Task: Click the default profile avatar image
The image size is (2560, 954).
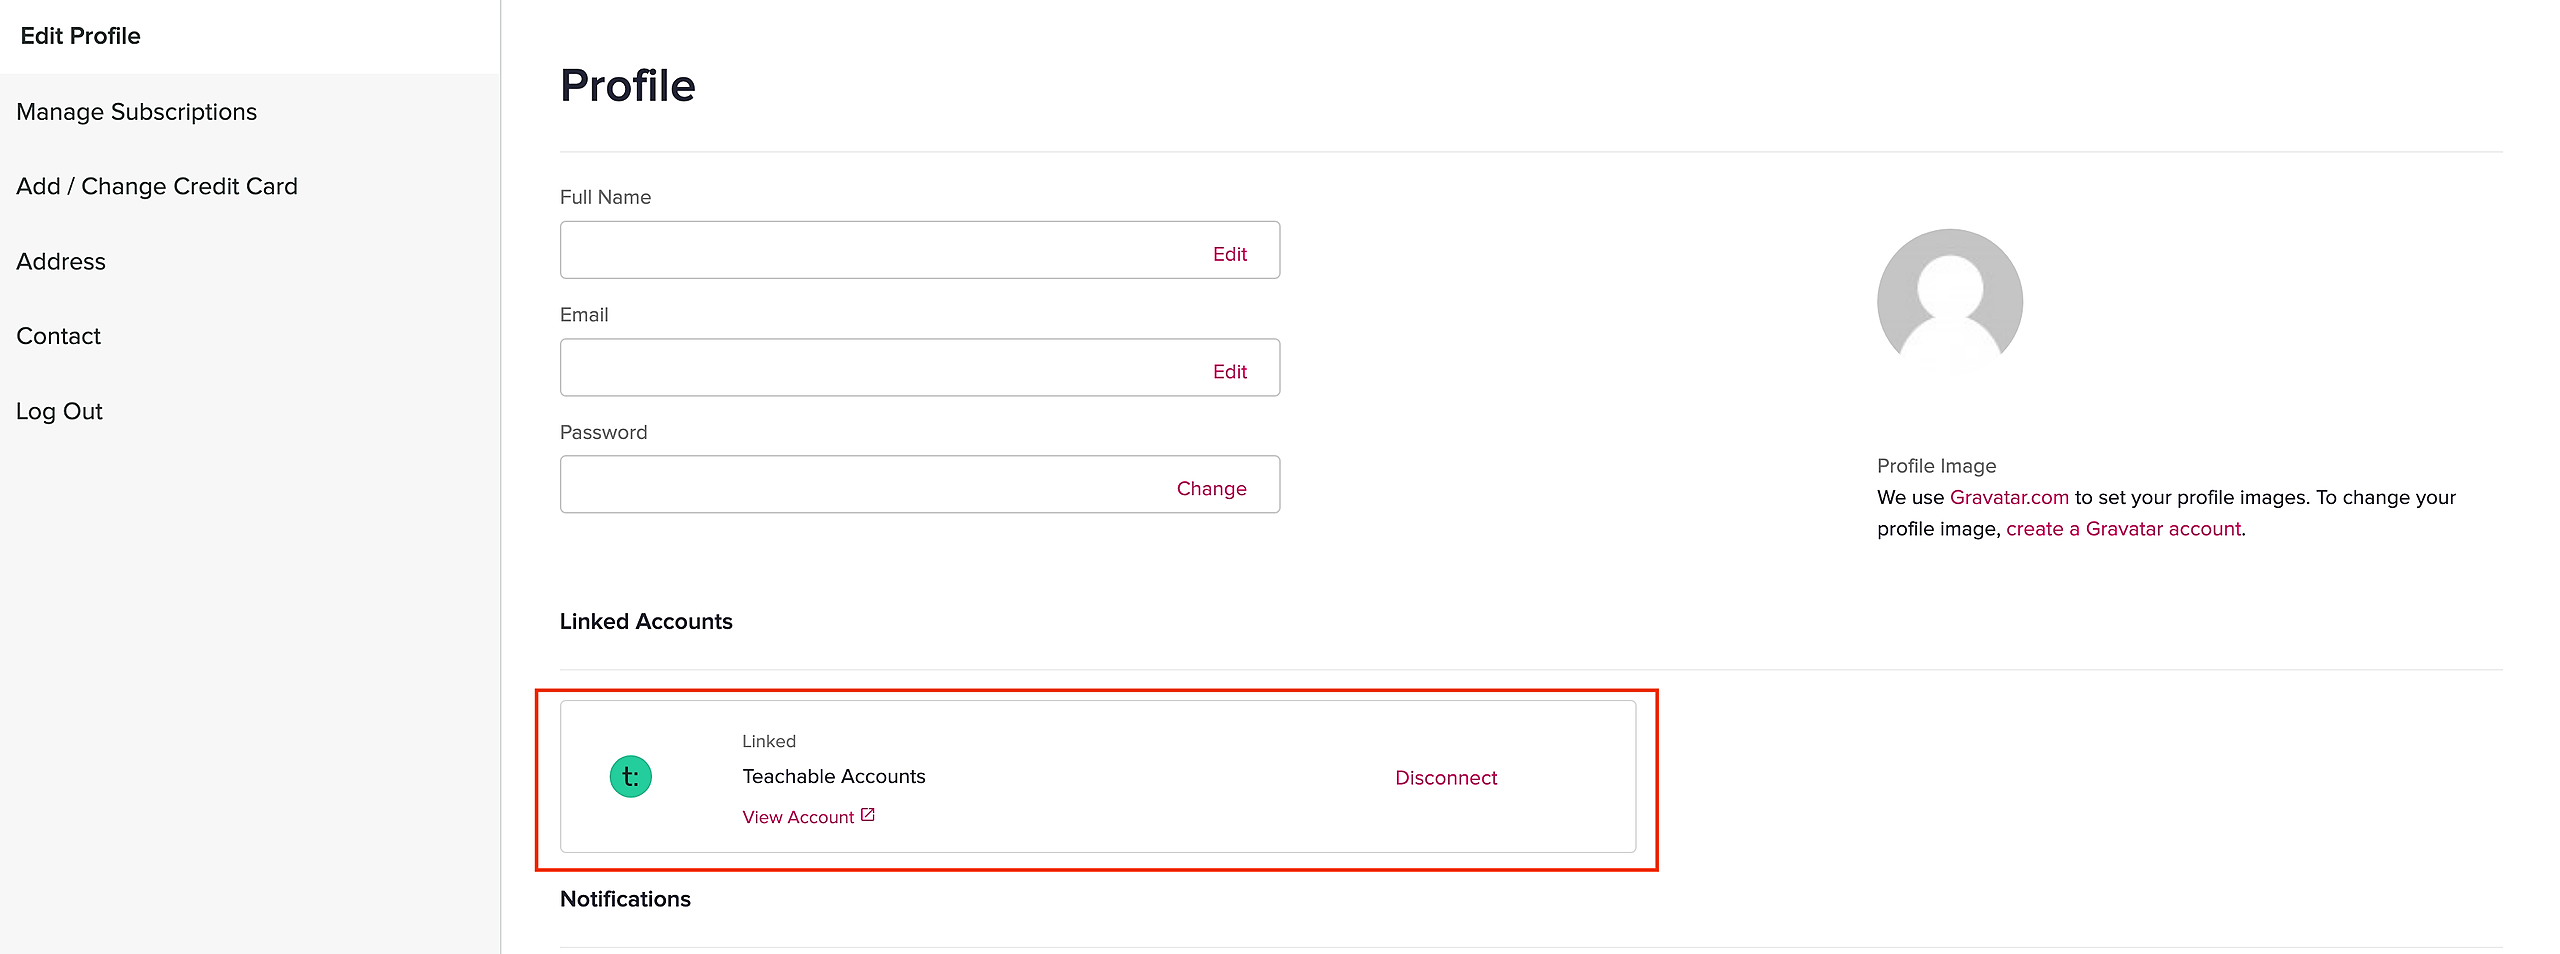Action: [1949, 301]
